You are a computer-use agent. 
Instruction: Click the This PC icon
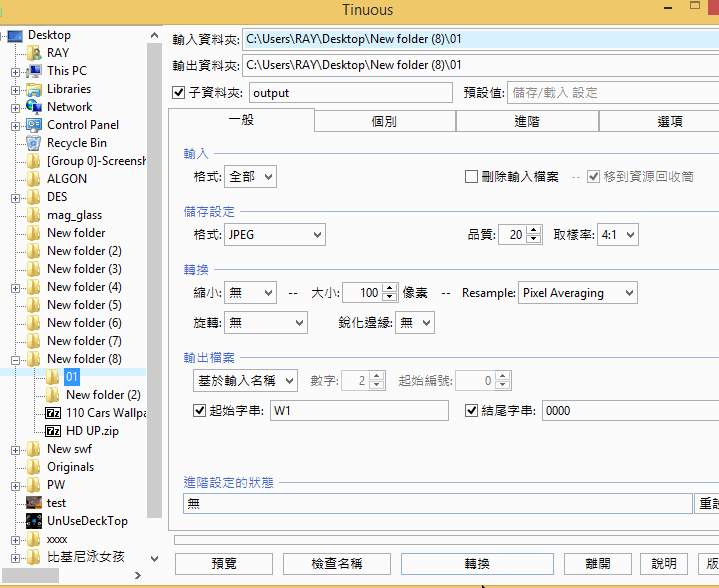tap(33, 71)
